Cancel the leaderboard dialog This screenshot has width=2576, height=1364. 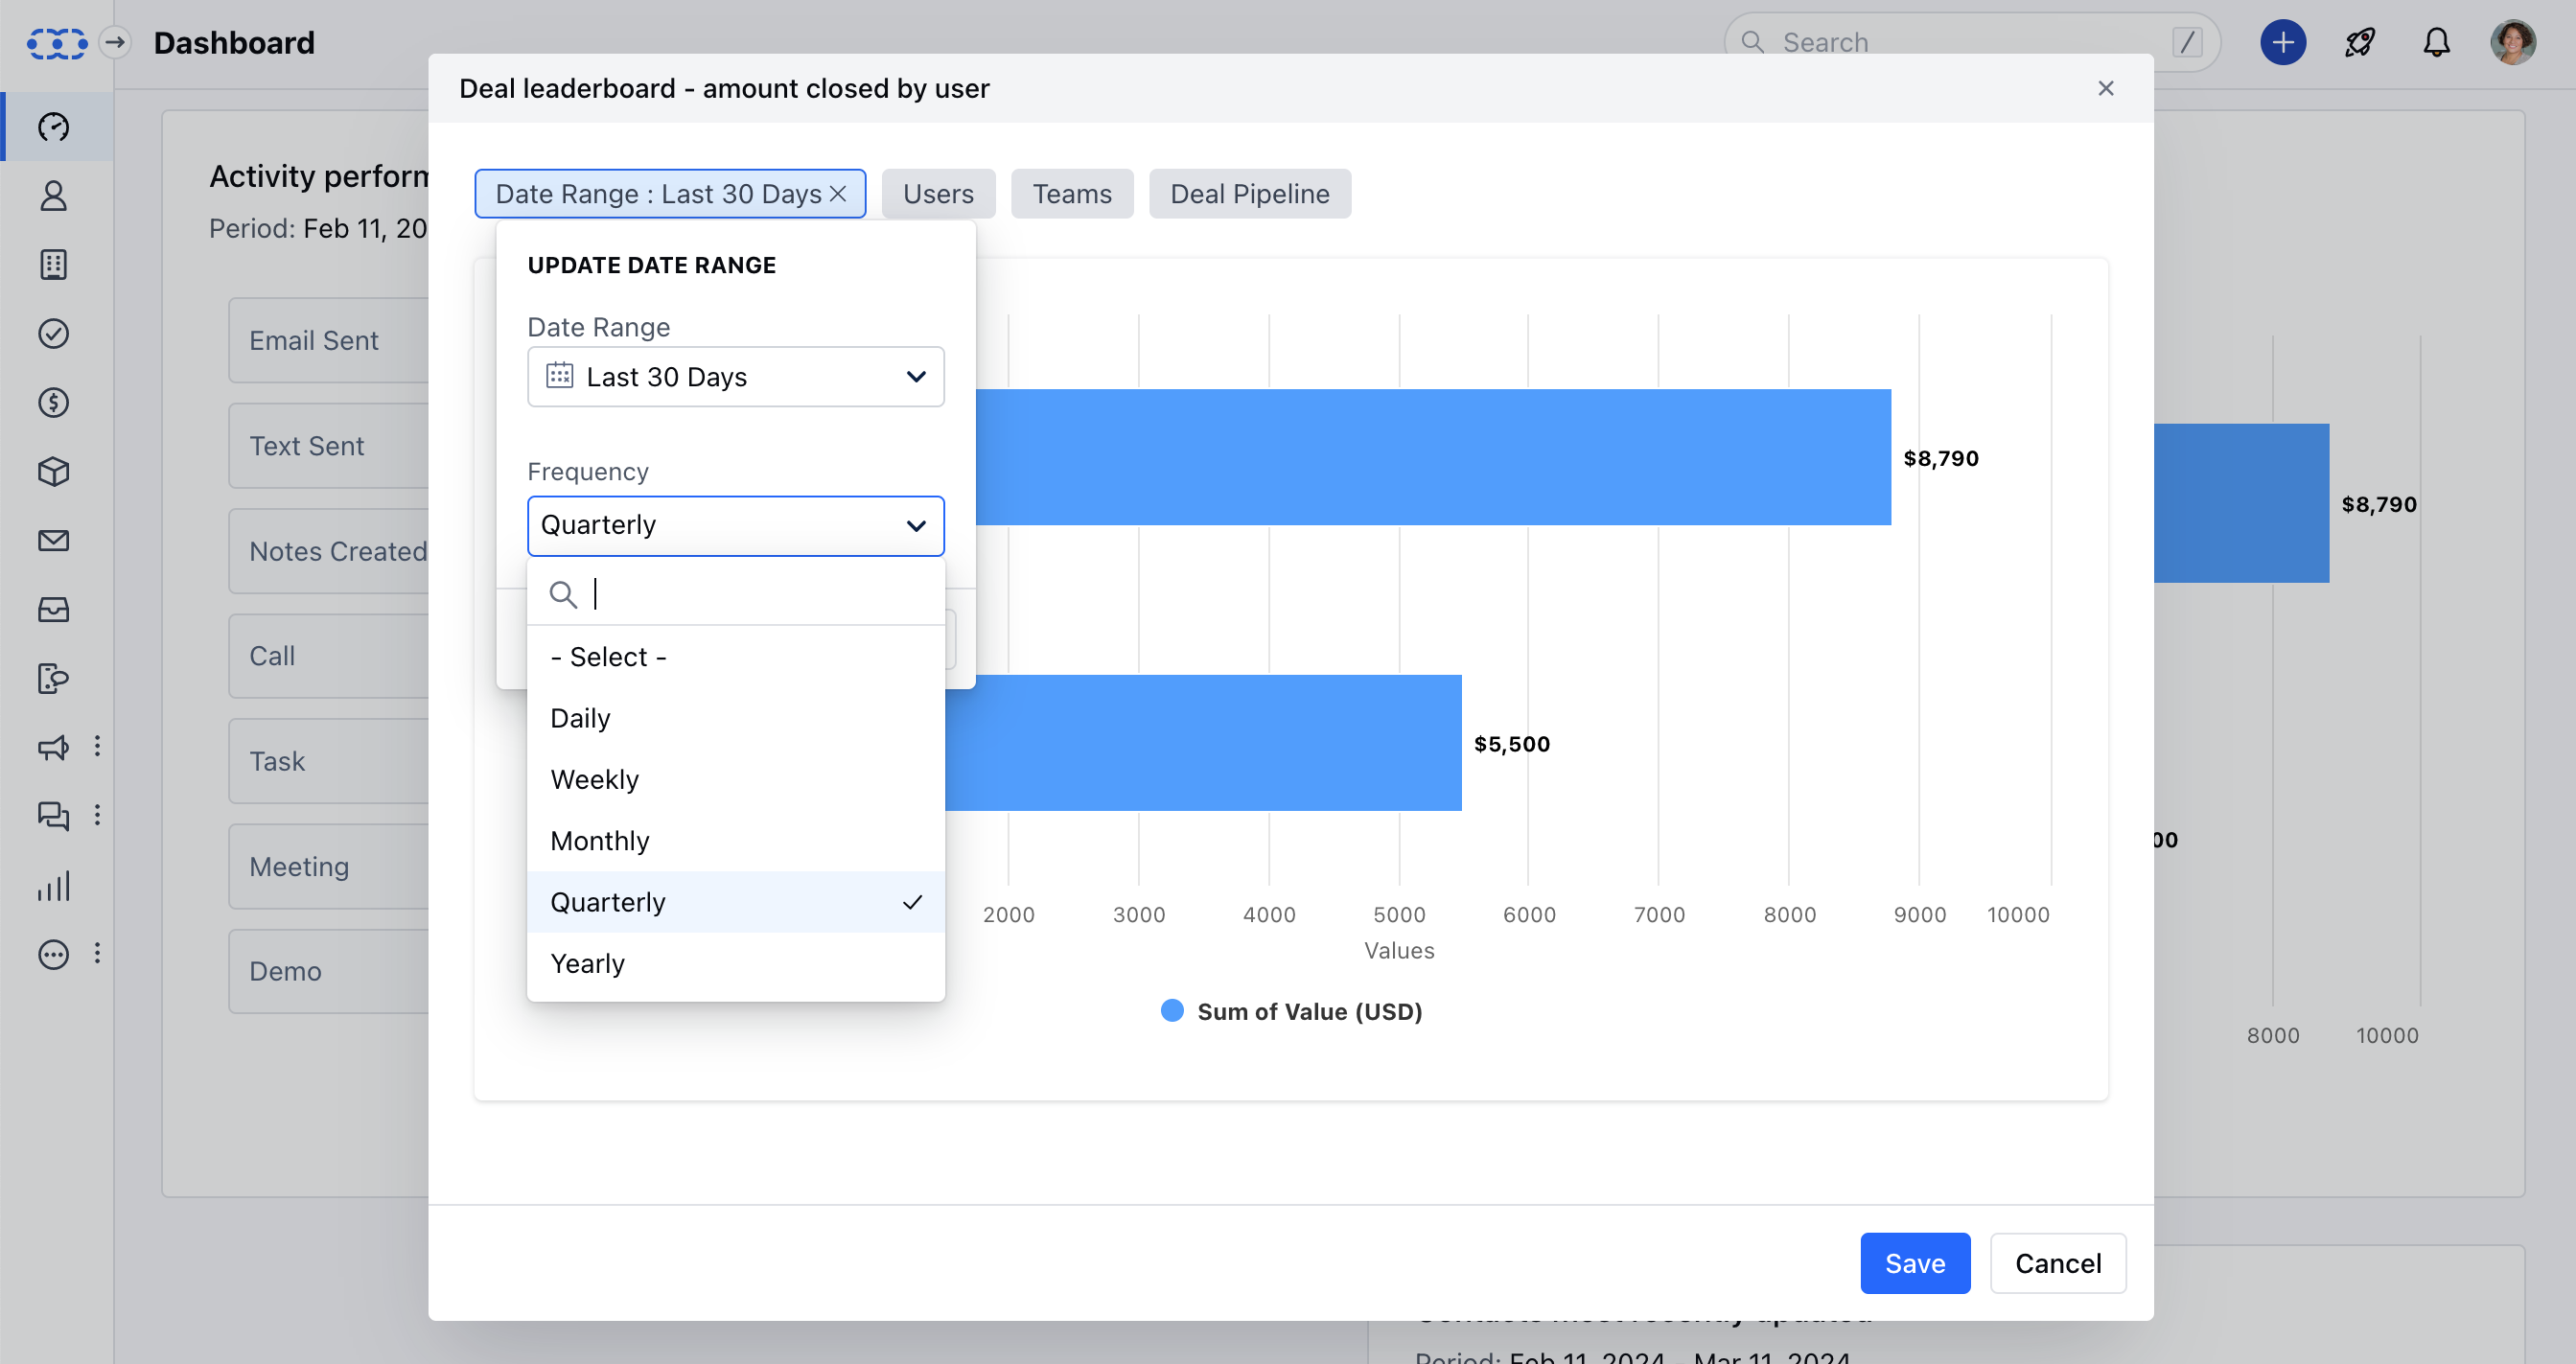pos(2058,1263)
